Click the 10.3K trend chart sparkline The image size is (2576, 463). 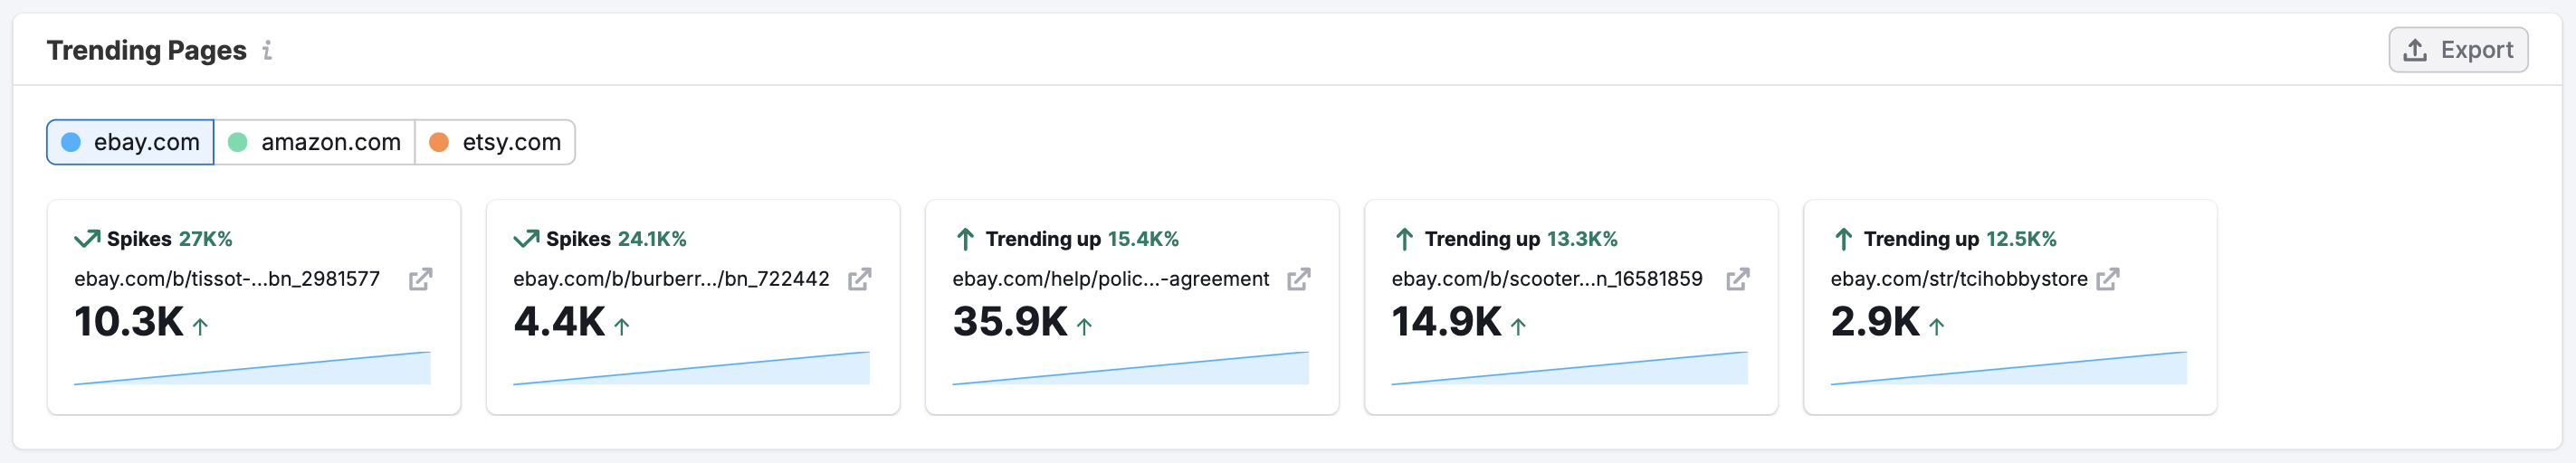point(252,369)
